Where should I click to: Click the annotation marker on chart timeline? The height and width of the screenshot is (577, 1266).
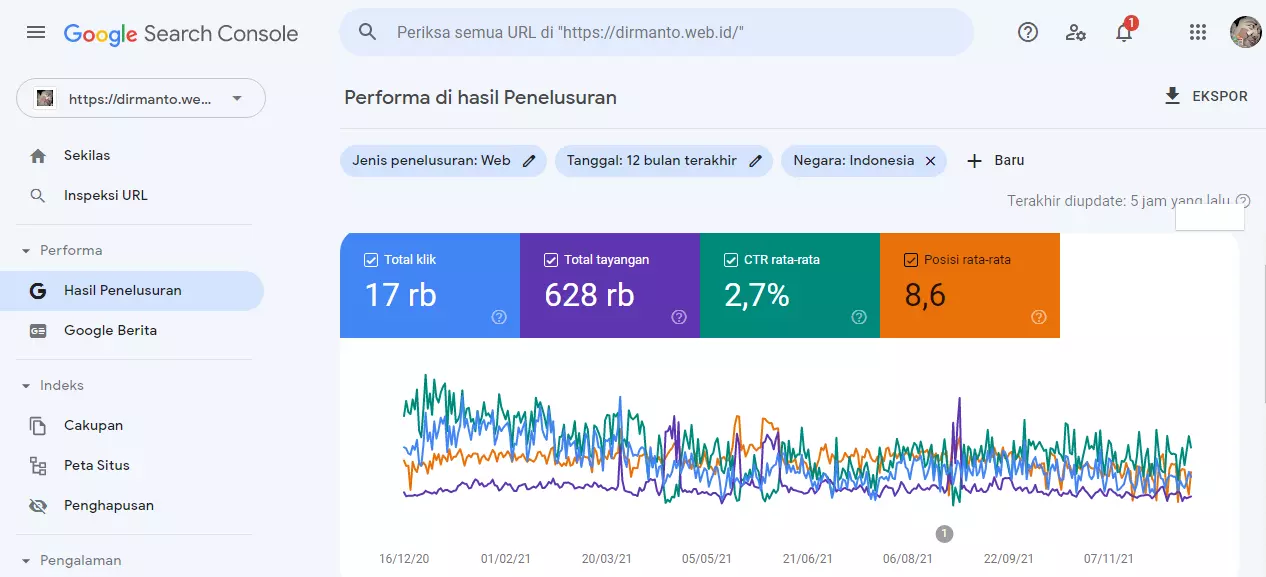coord(944,533)
